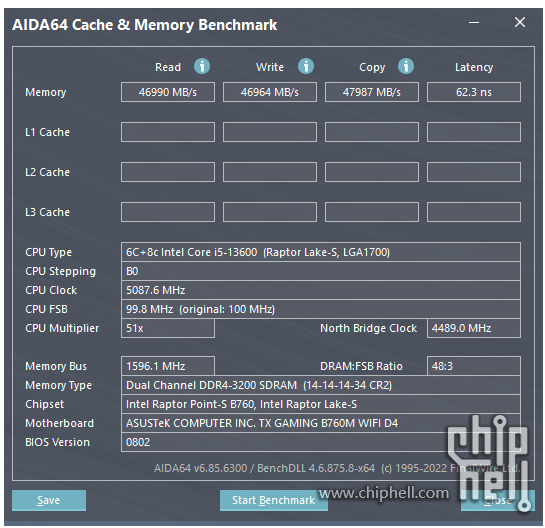The height and width of the screenshot is (528, 545).
Task: Click the empty L3 Cache Copy field
Action: click(372, 212)
